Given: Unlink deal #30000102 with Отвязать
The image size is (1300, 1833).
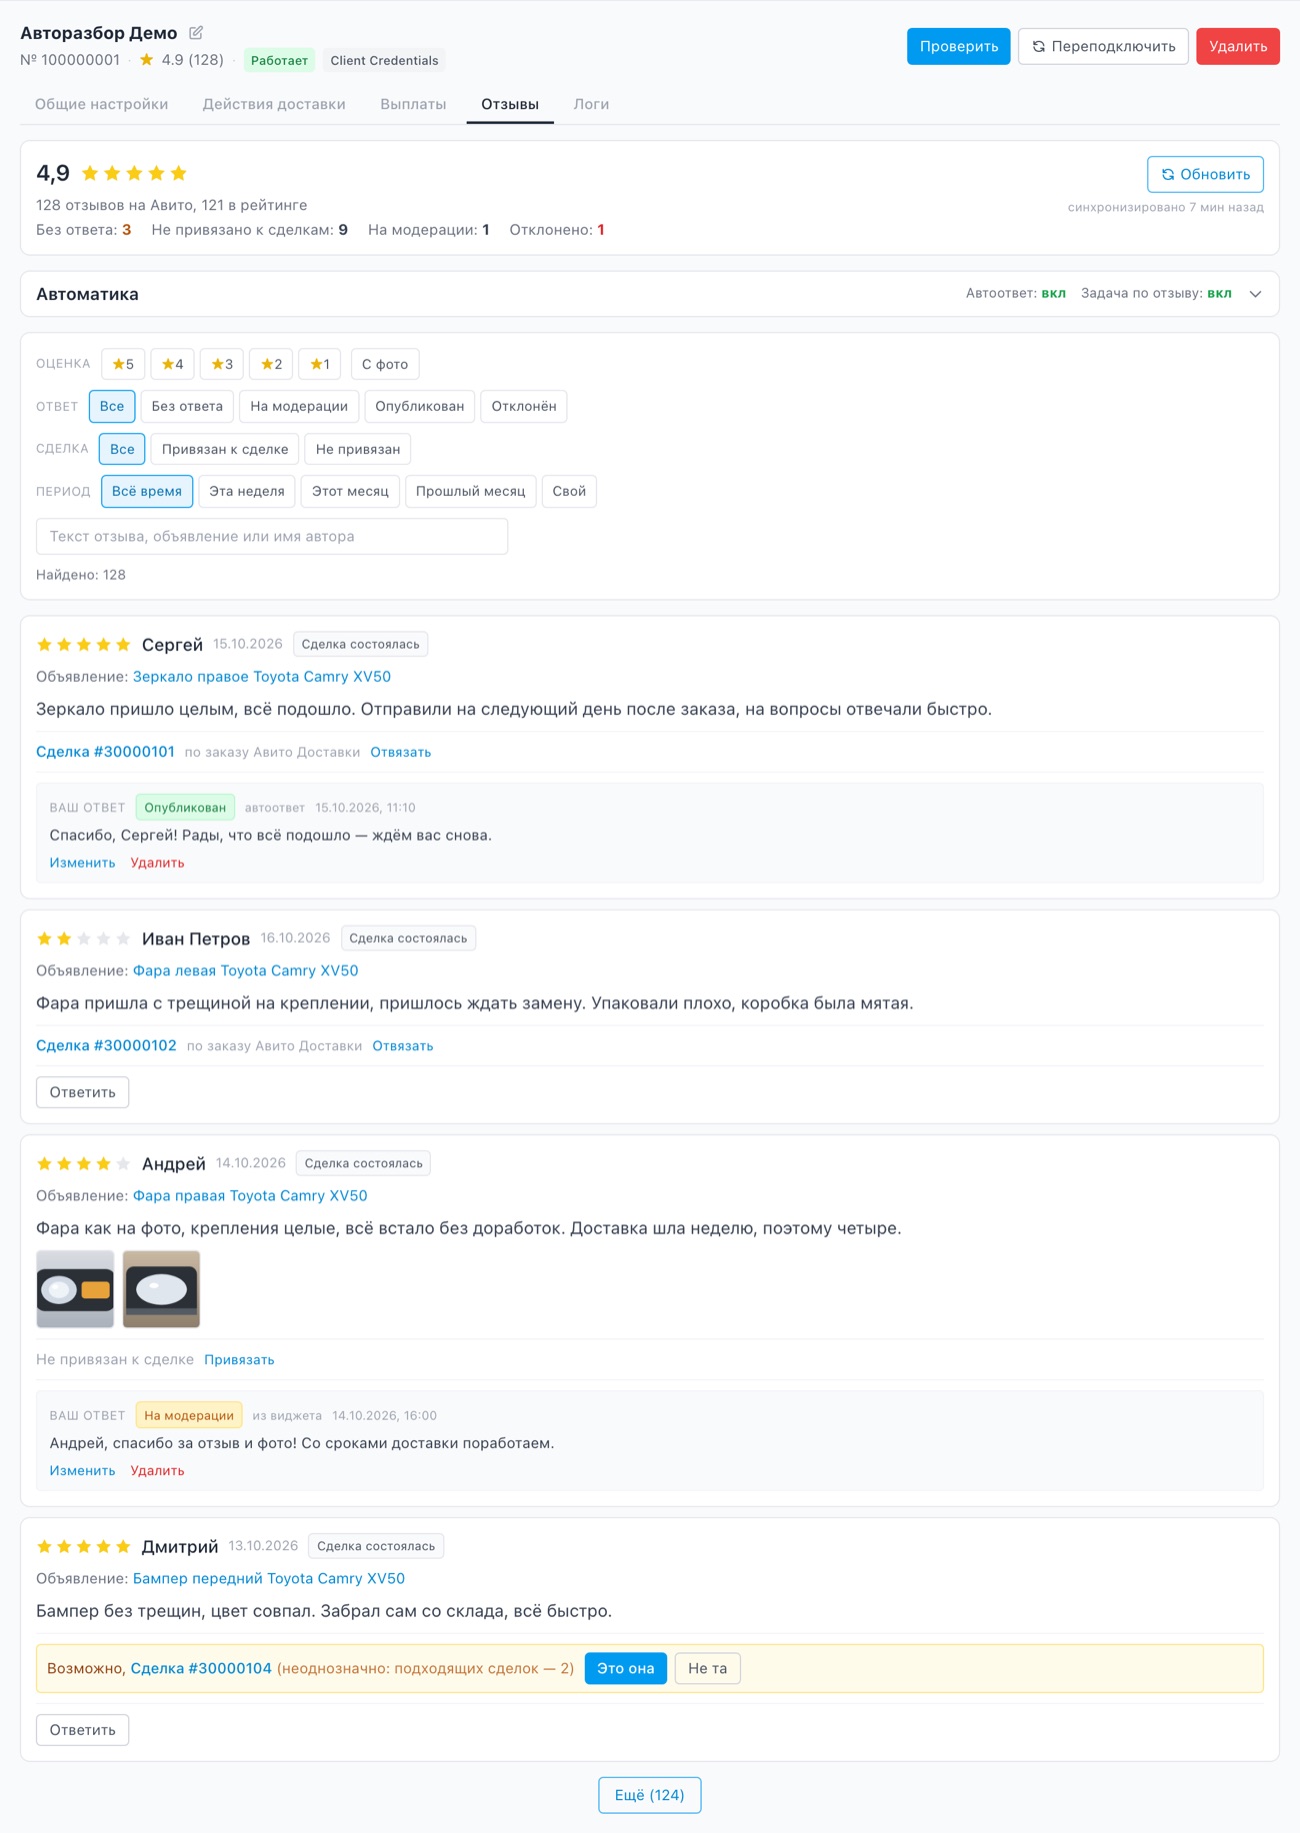Looking at the screenshot, I should pos(403,1046).
